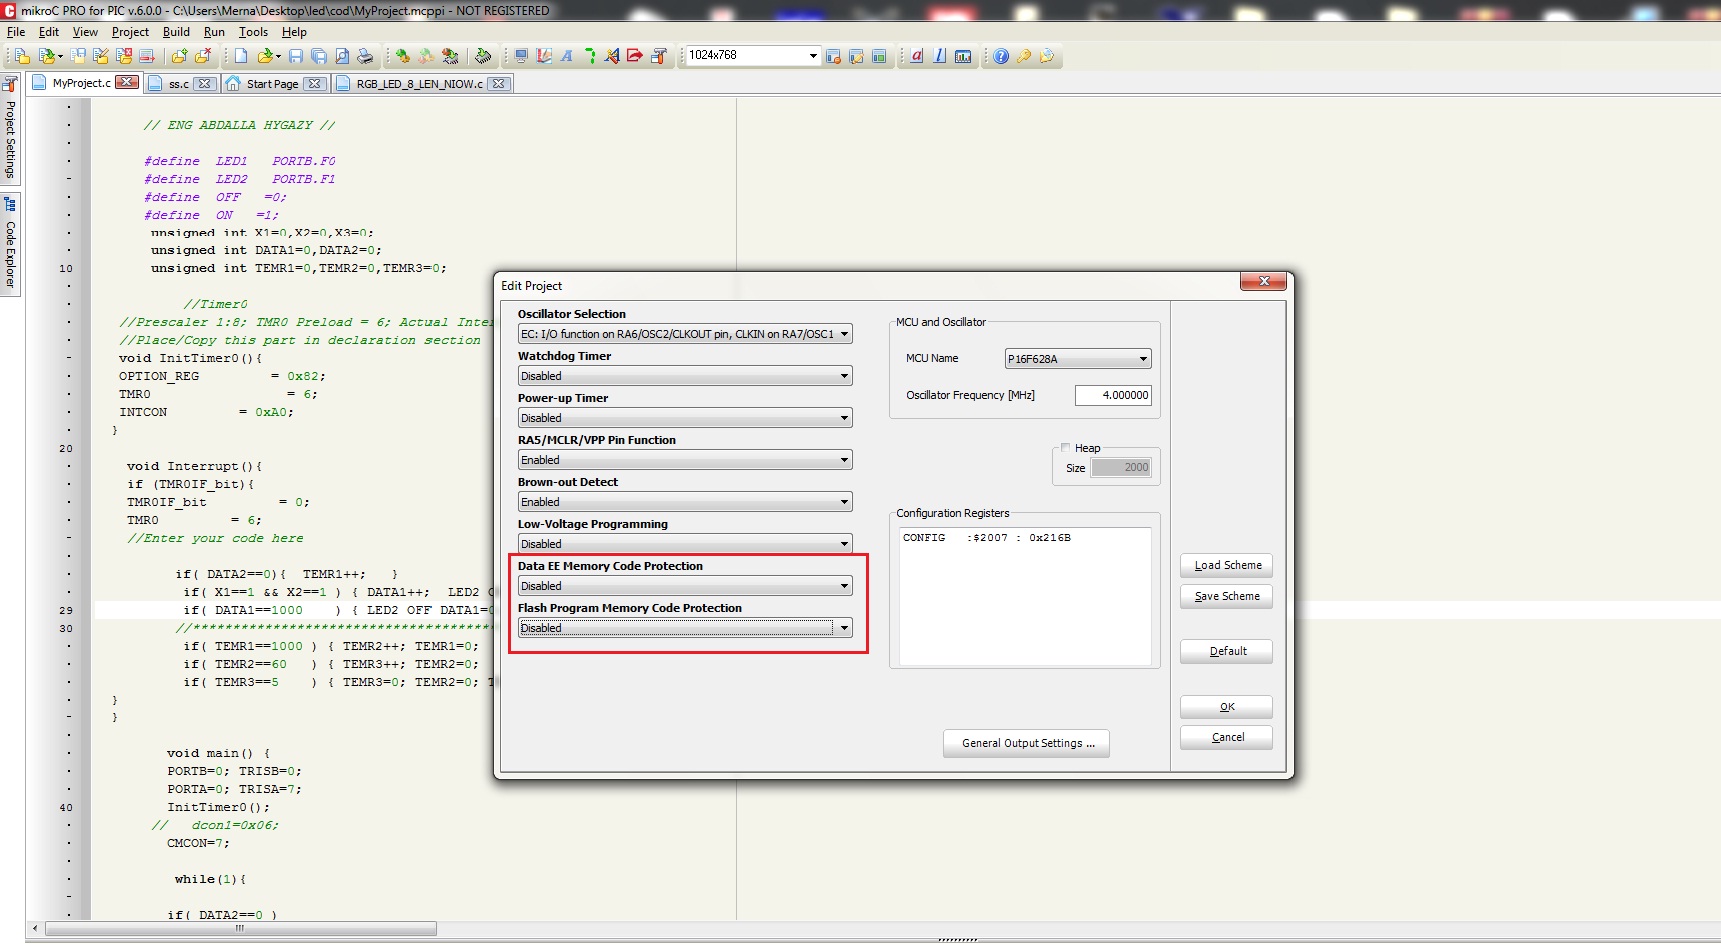The width and height of the screenshot is (1721, 945).
Task: Click the Save Scheme button
Action: tap(1227, 596)
